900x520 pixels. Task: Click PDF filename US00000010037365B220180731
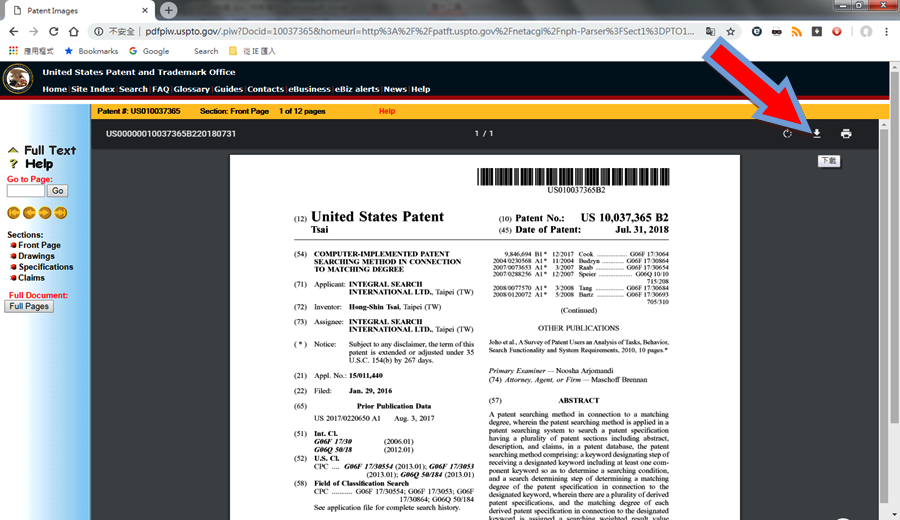coord(170,134)
